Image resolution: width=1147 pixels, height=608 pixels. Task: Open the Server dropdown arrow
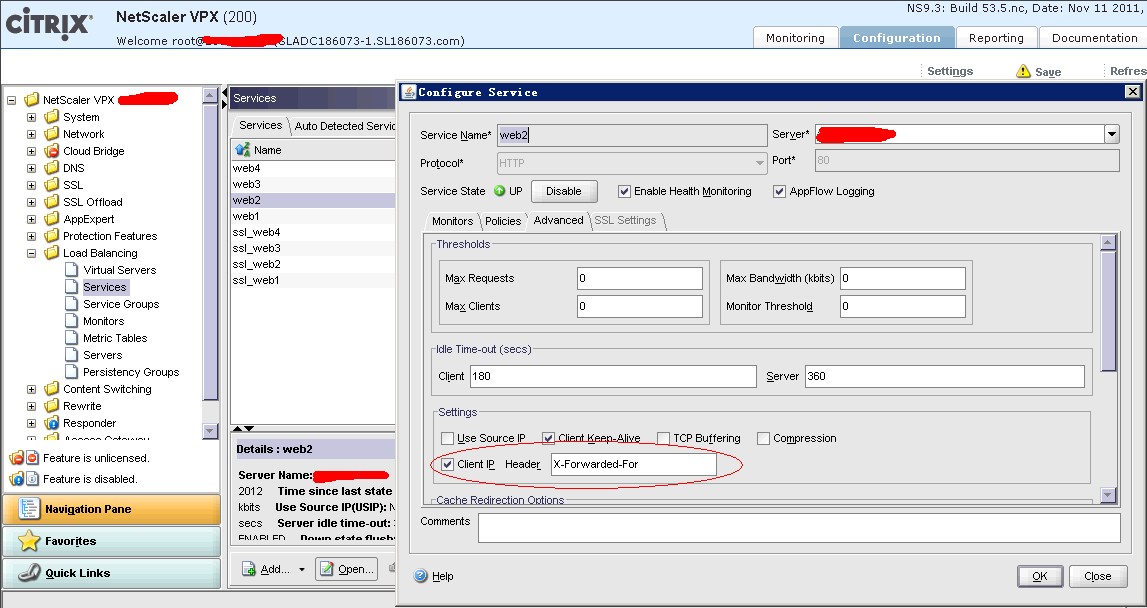coord(1112,134)
